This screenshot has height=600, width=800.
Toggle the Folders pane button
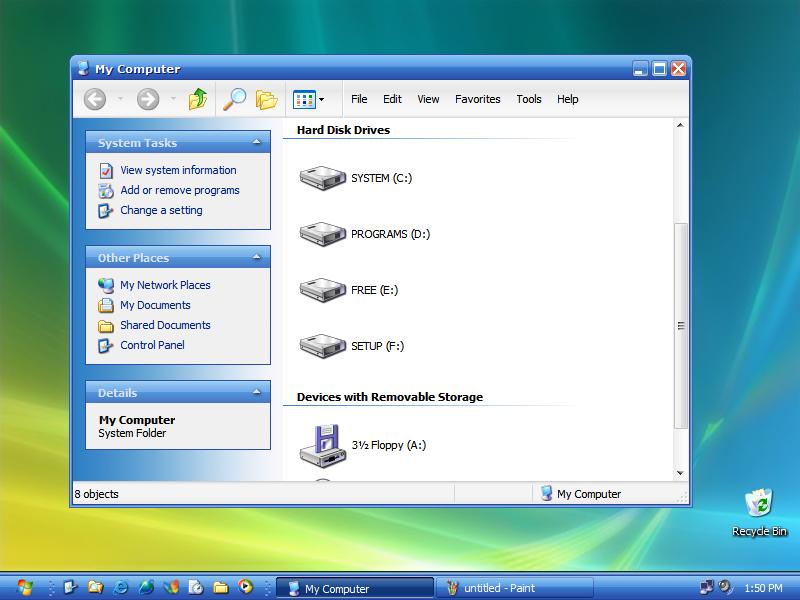(266, 99)
